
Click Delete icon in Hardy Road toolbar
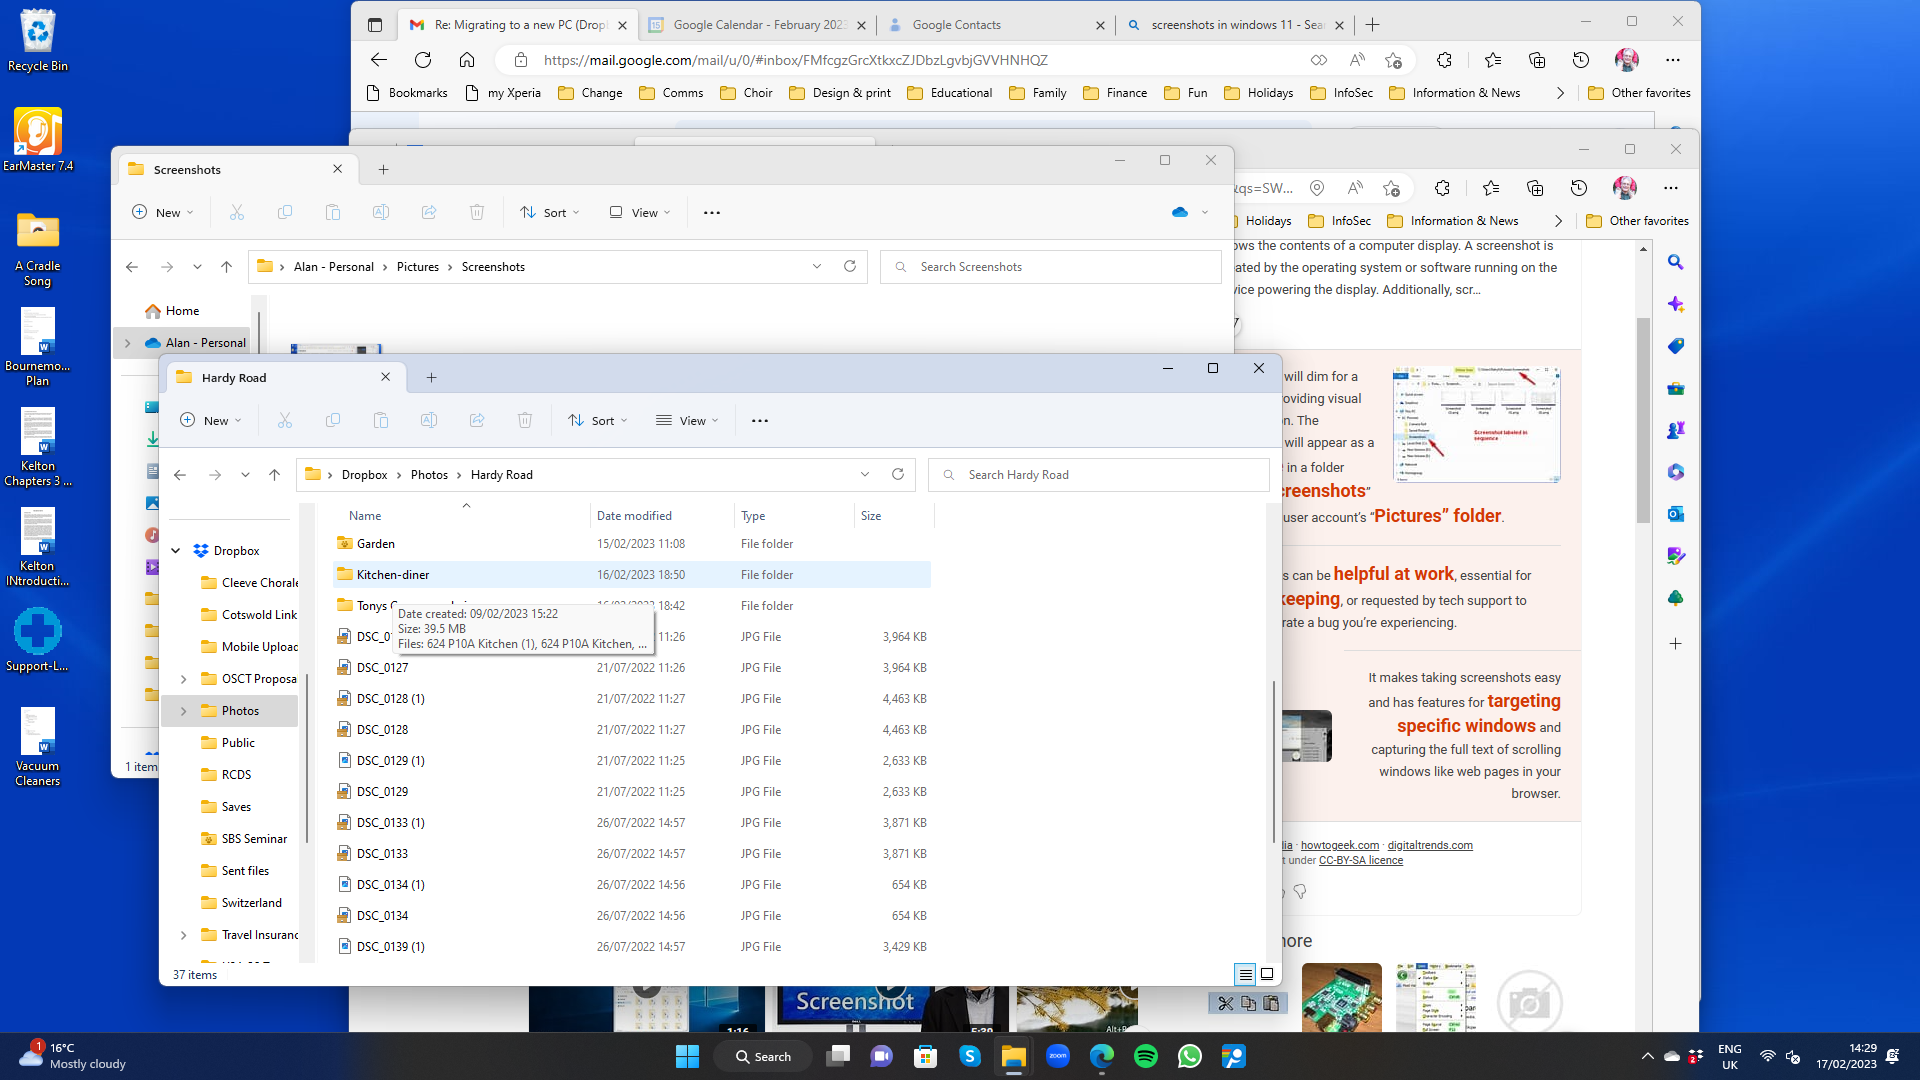click(x=525, y=421)
